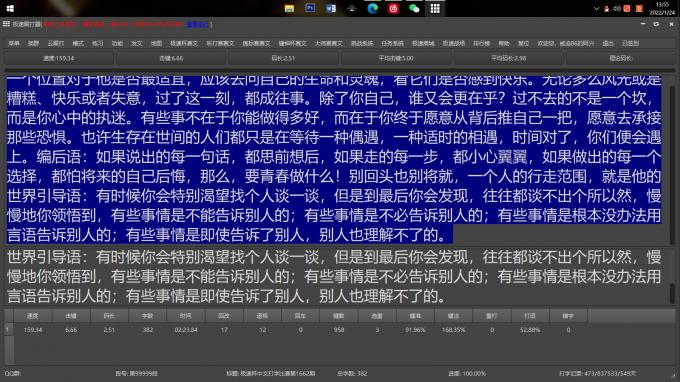Open the 极速杯赛文 menu item
Image resolution: width=680 pixels, height=382 pixels.
click(x=184, y=43)
